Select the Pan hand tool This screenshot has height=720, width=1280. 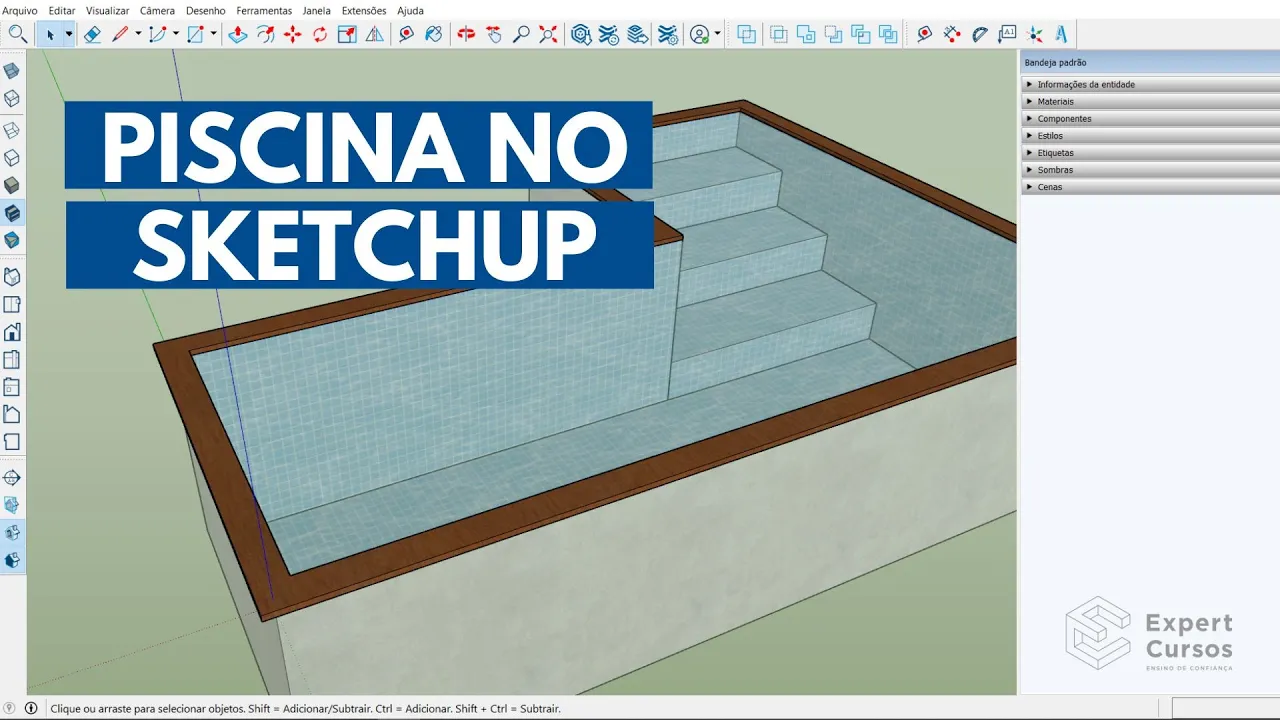tap(494, 34)
